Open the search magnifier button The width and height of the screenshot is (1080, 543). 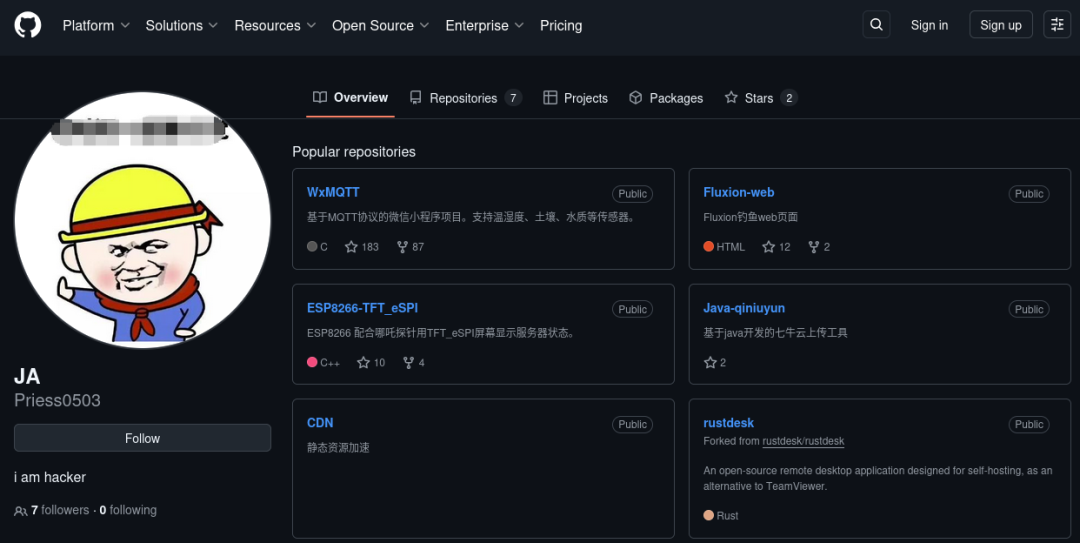pyautogui.click(x=876, y=25)
